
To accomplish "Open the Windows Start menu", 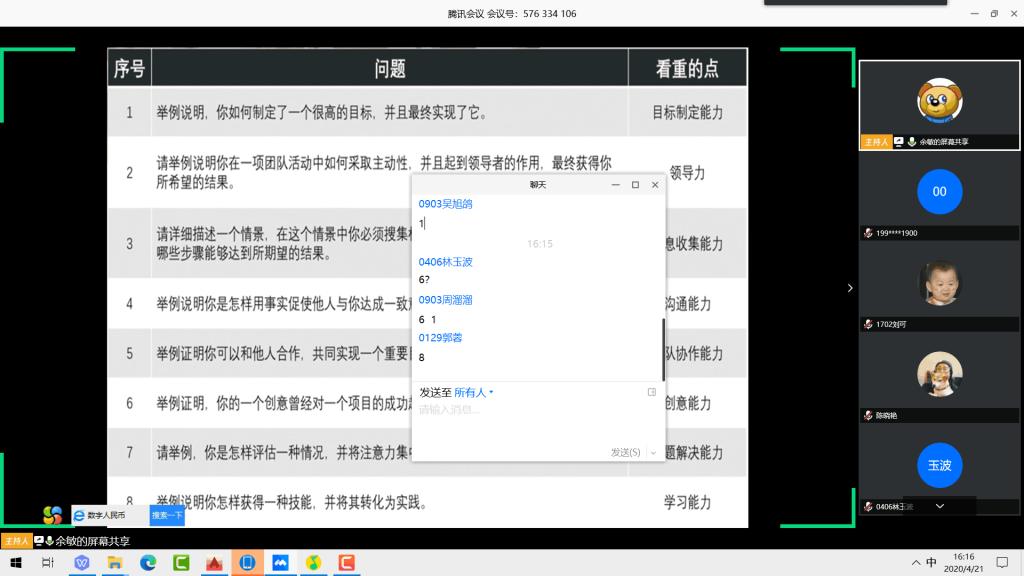I will (14, 563).
